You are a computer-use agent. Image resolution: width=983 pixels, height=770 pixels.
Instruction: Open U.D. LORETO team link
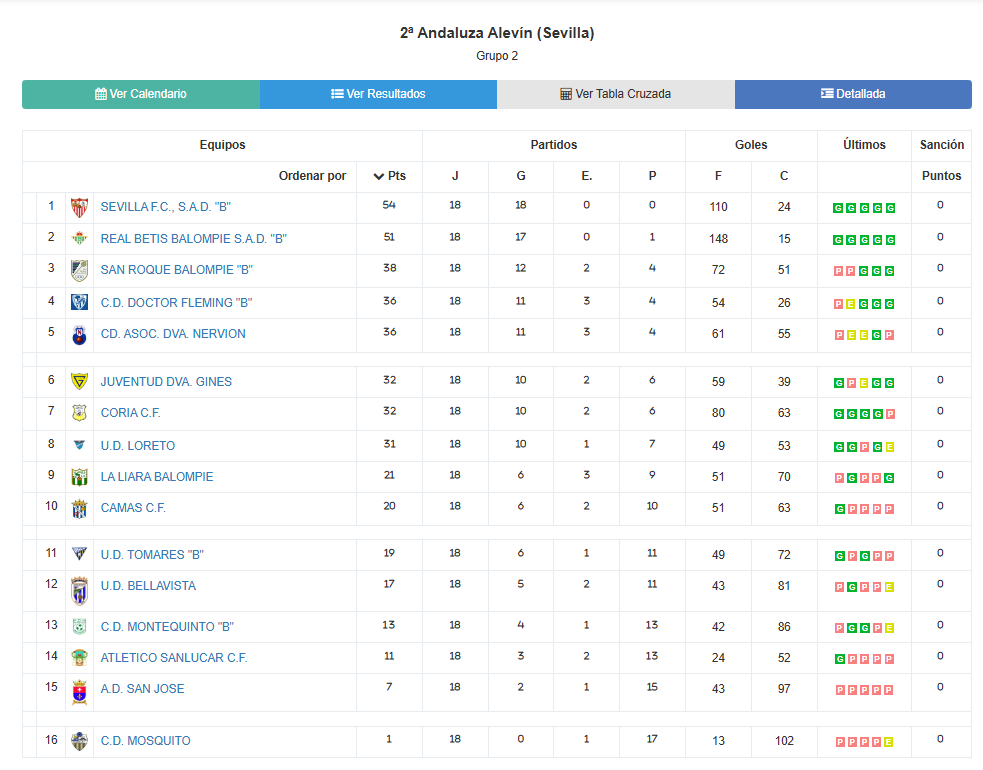point(138,446)
